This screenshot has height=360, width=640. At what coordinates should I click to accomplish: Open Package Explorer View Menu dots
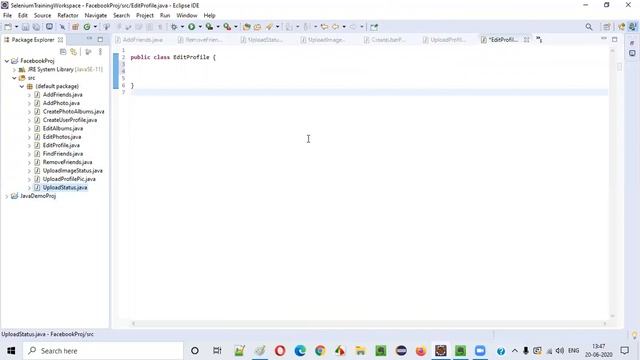click(x=100, y=52)
